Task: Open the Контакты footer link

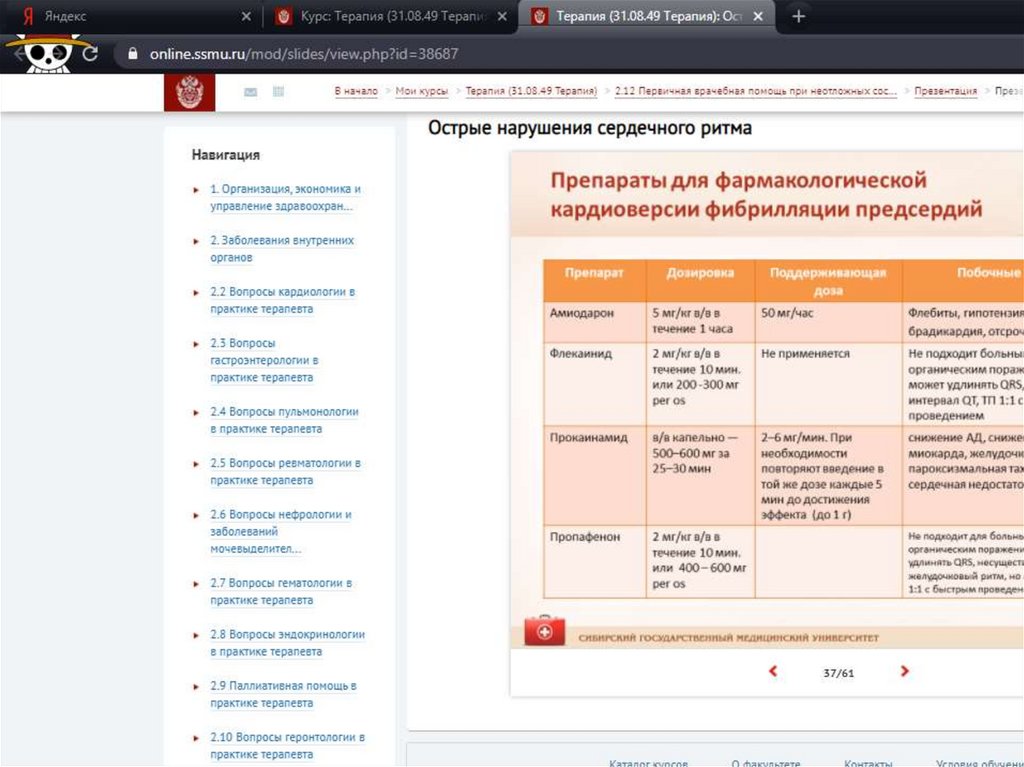Action: tap(868, 762)
